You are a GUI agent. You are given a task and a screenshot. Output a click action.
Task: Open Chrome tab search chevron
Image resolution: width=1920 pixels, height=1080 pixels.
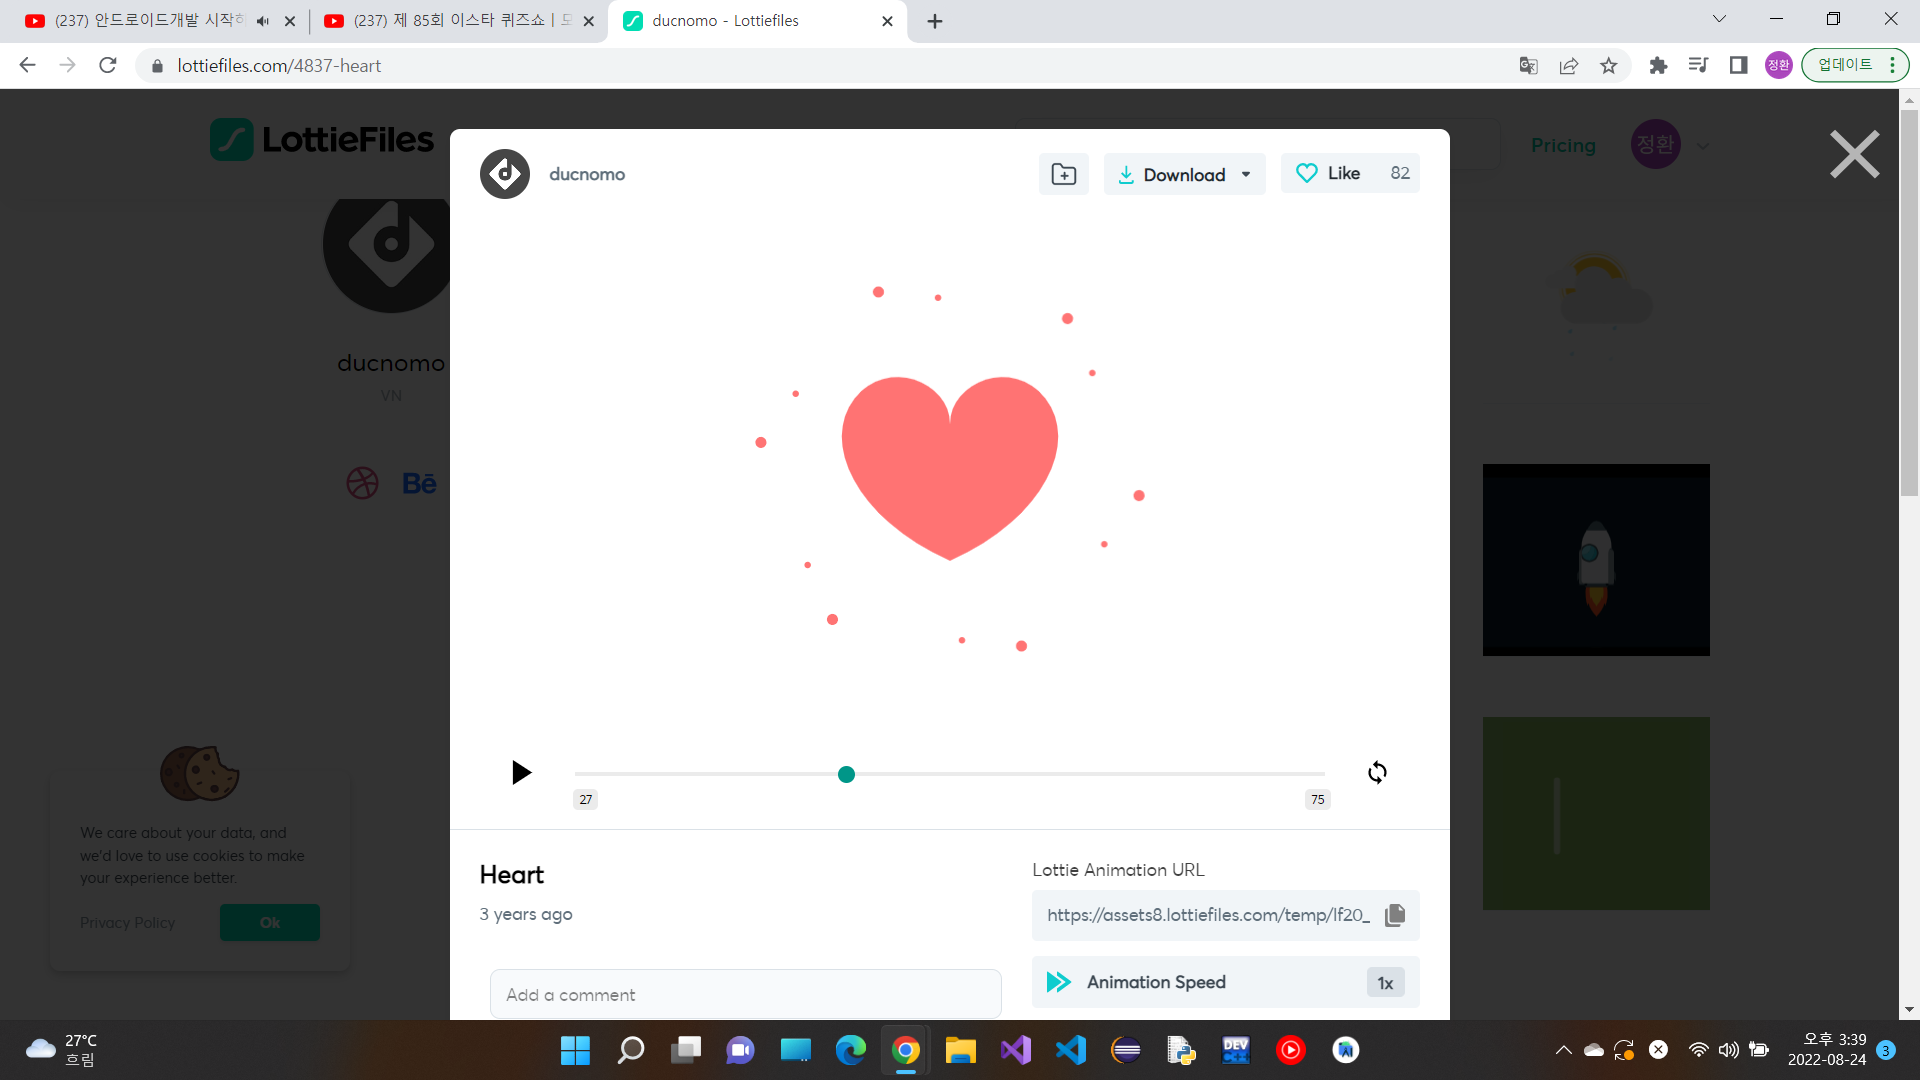(1719, 19)
